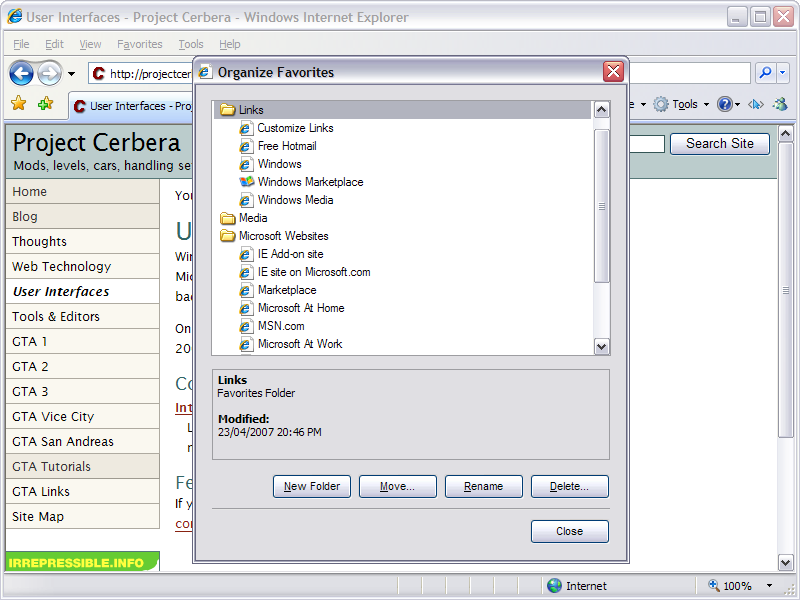800x600 pixels.
Task: Open the Favorites Center star icon
Action: coord(18,104)
